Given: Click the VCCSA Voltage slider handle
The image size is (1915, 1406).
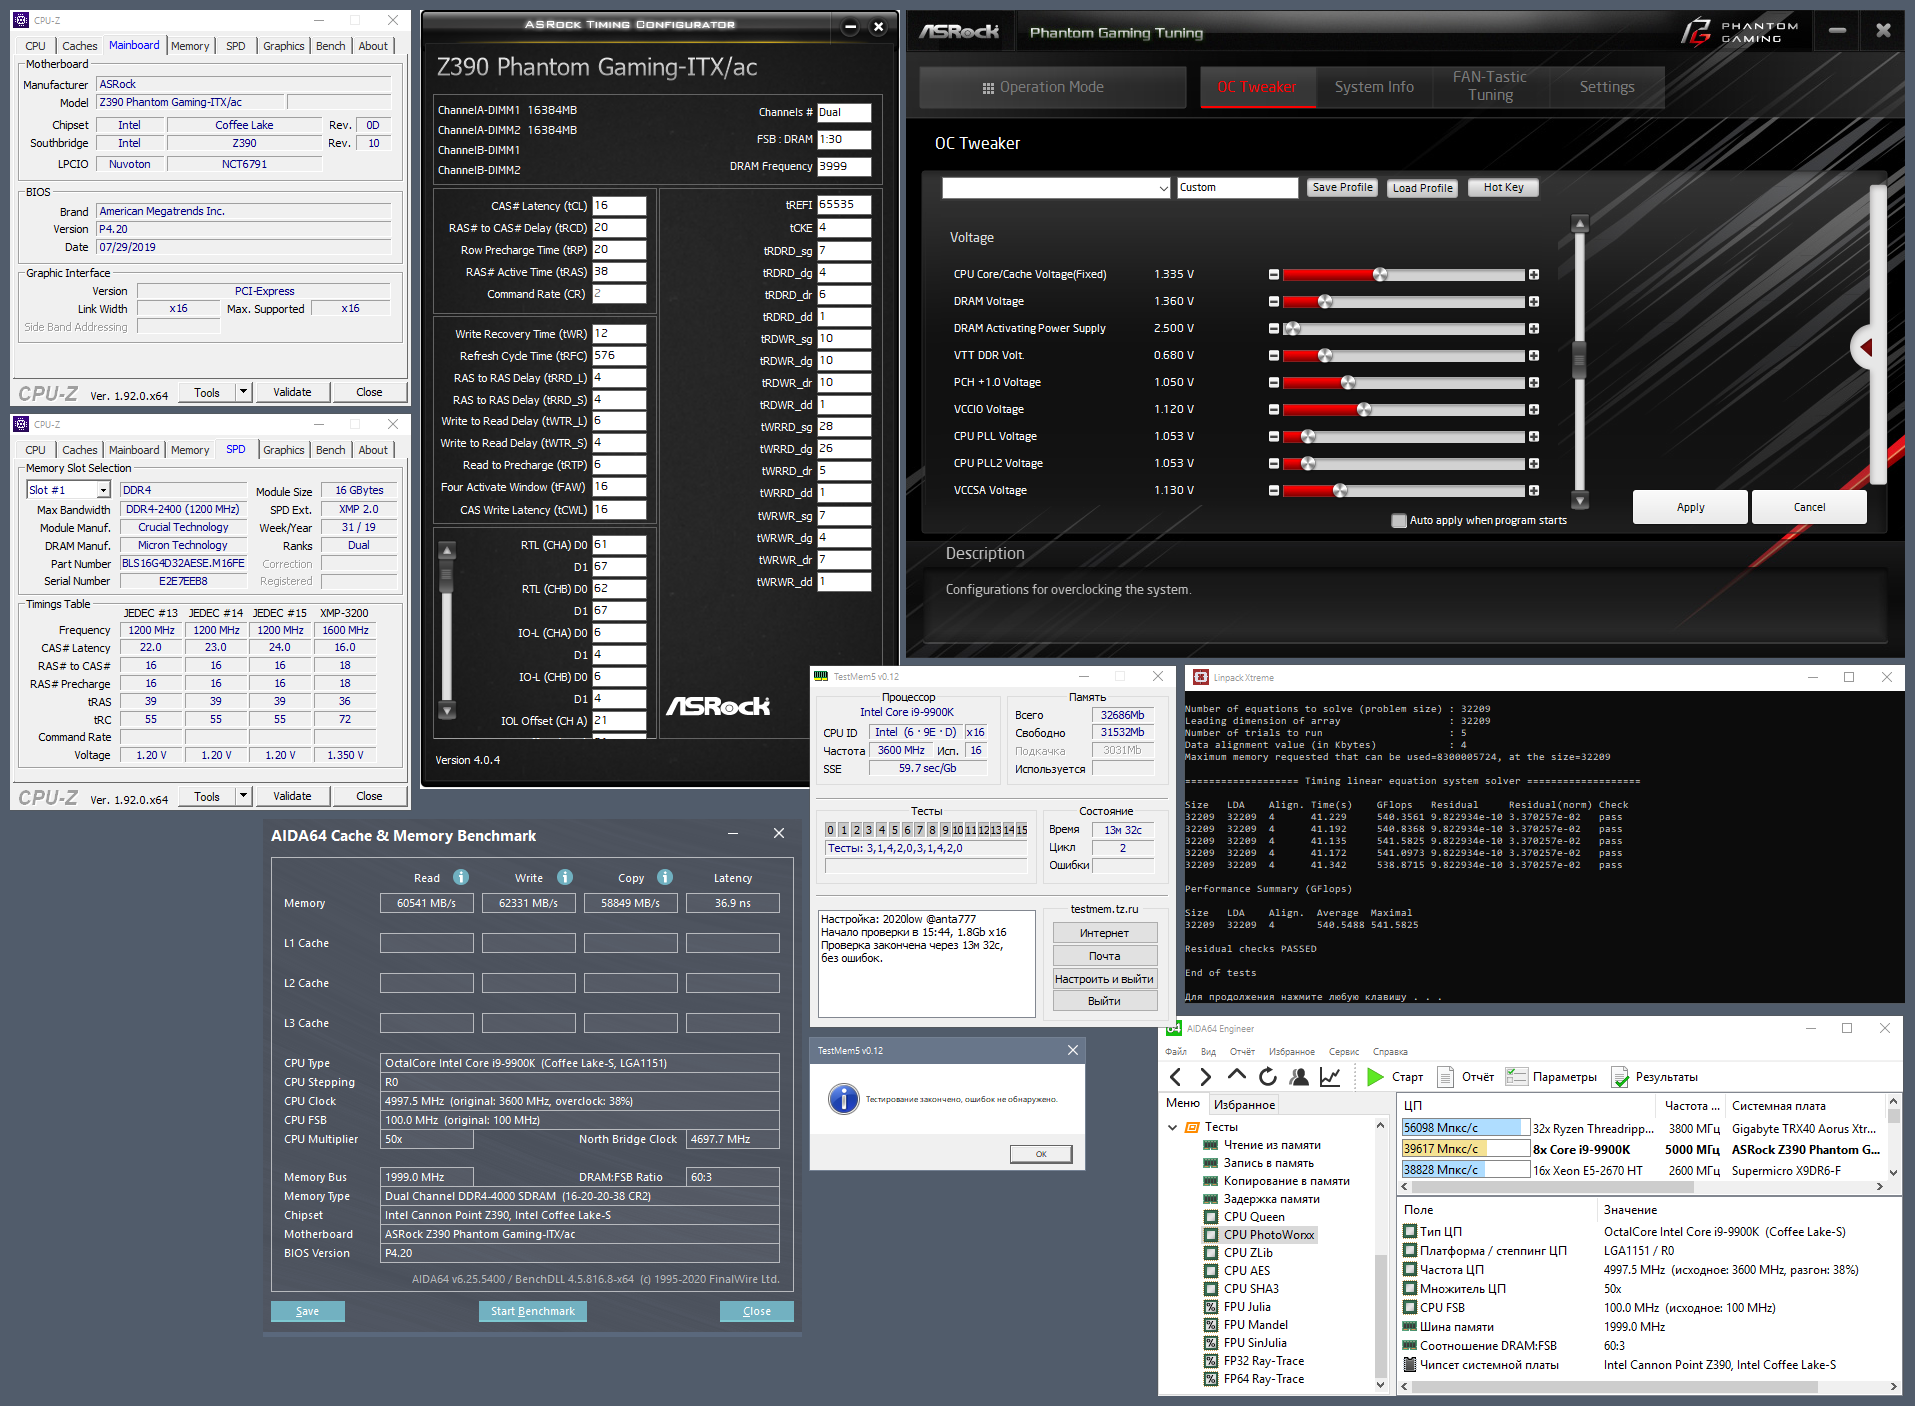Looking at the screenshot, I should [x=1340, y=491].
